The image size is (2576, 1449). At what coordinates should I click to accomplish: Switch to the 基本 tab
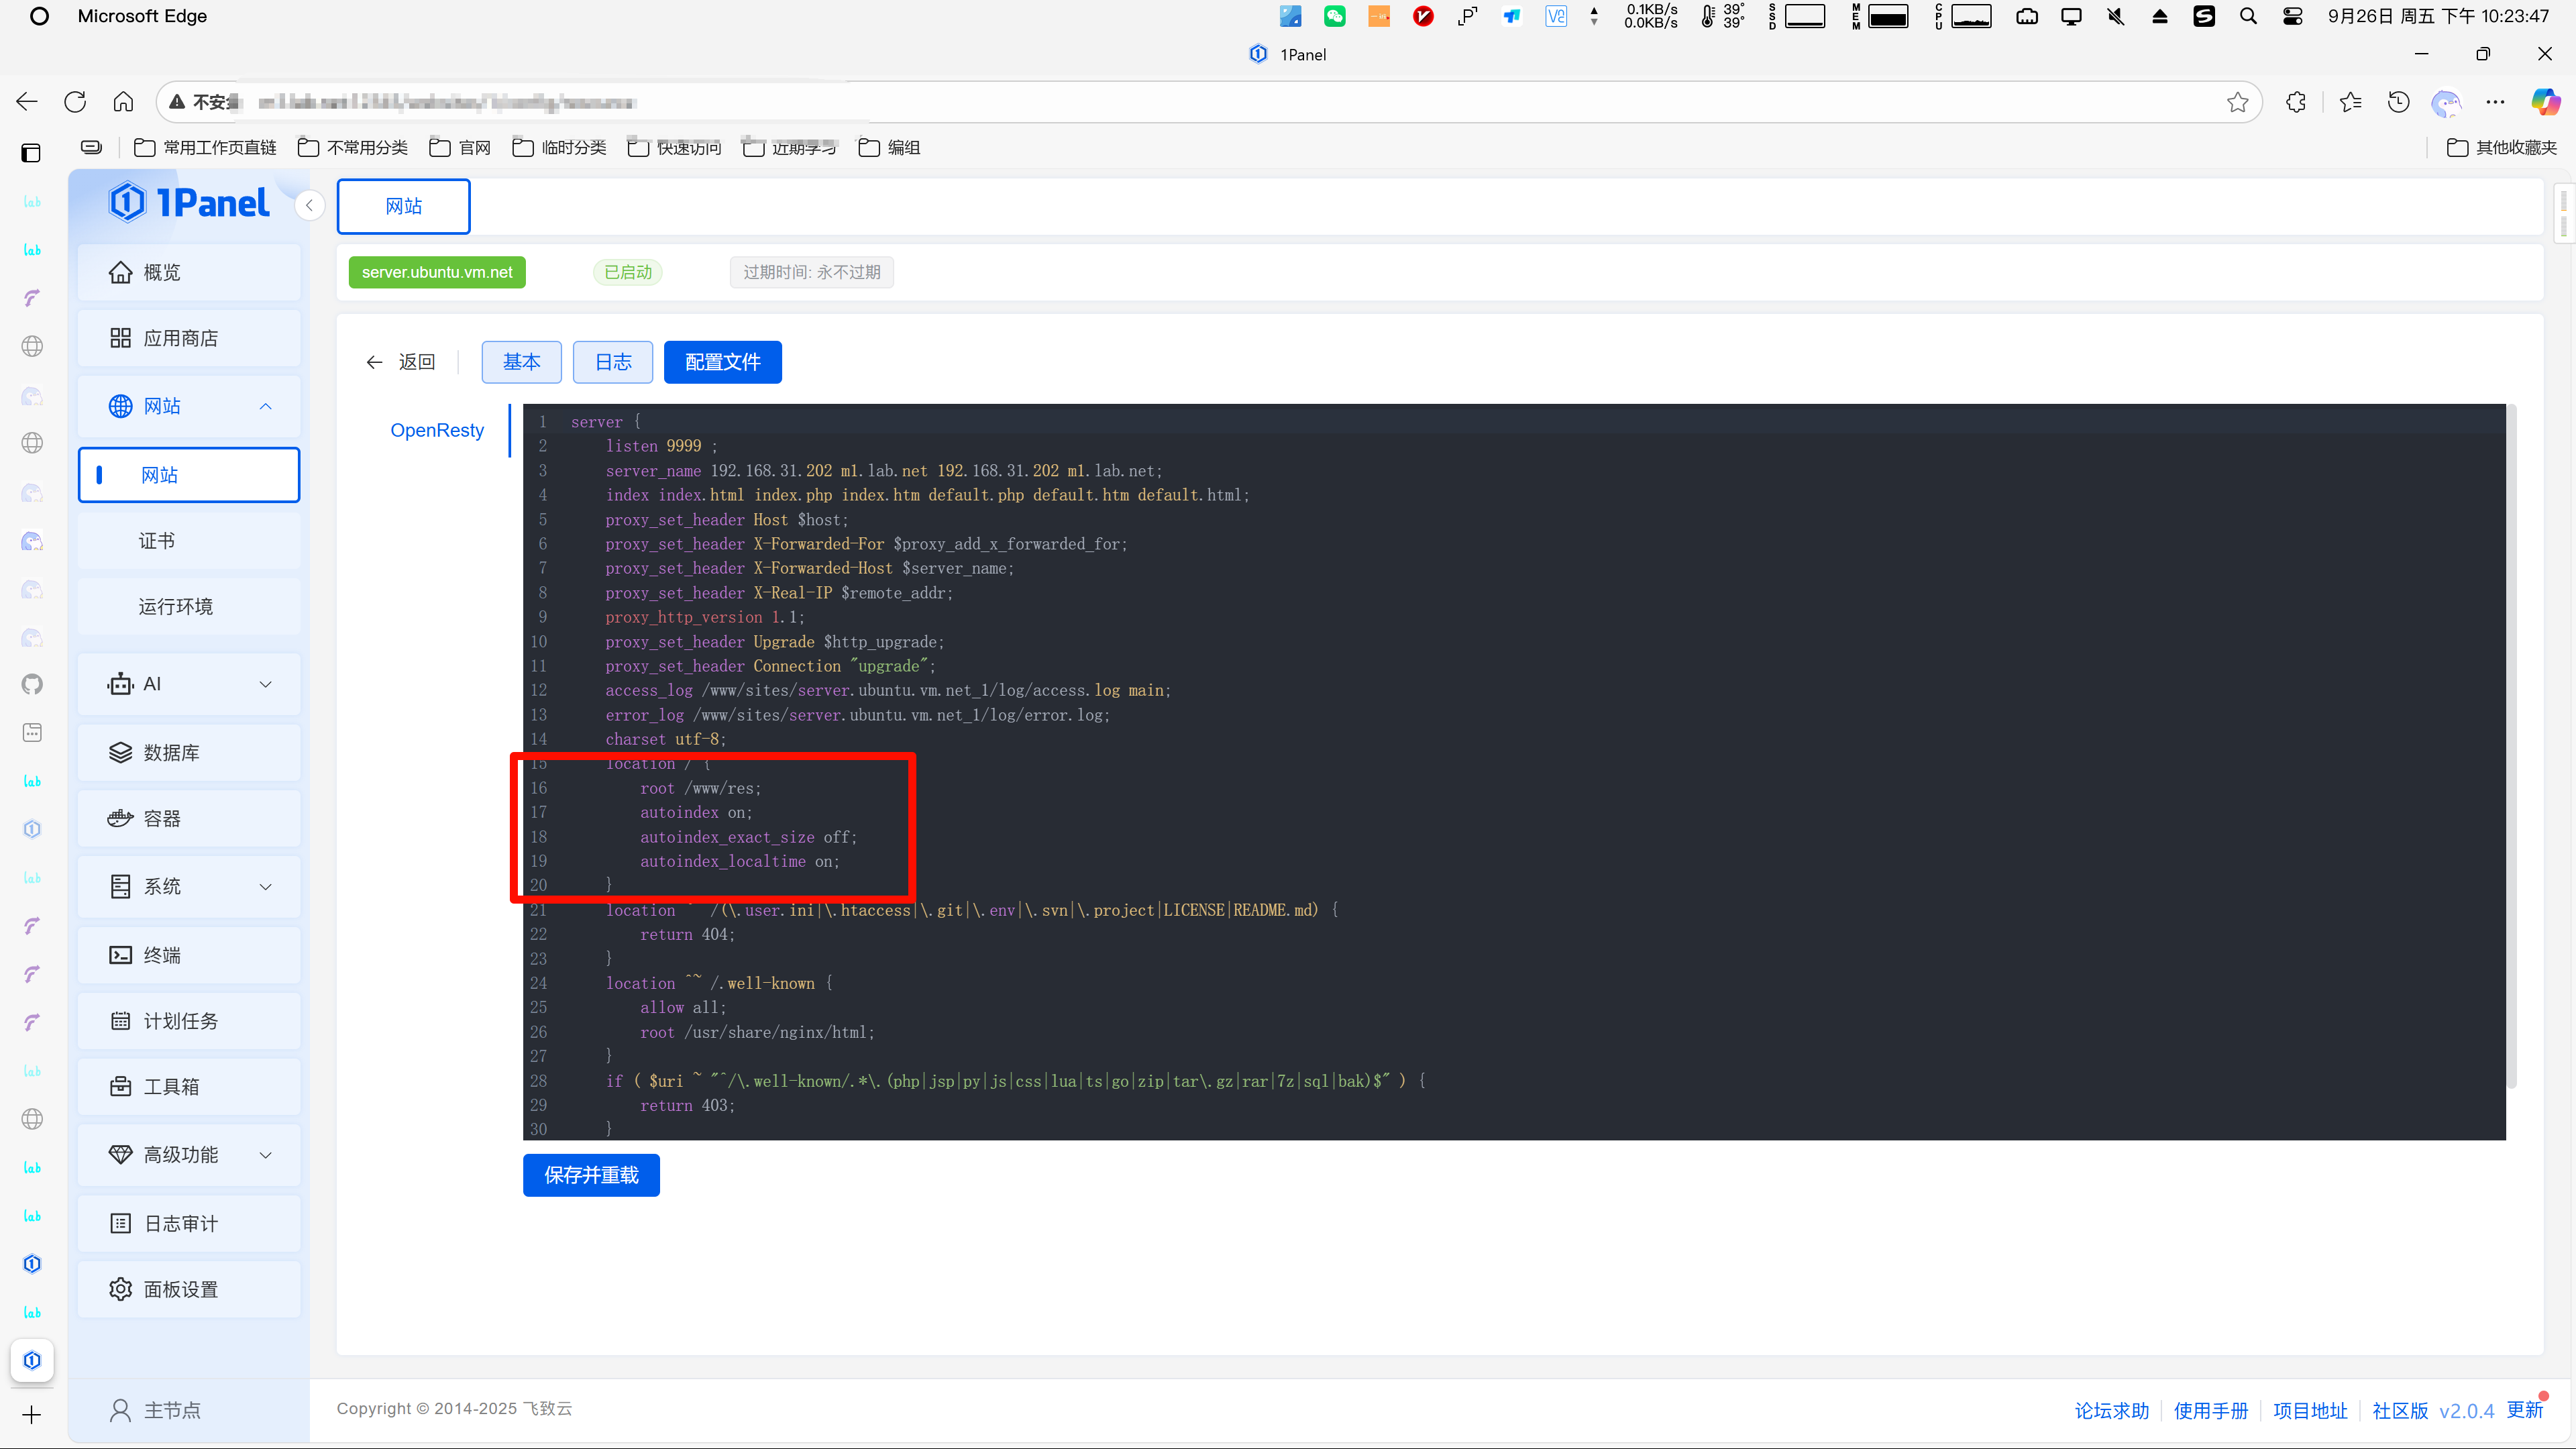click(x=521, y=362)
